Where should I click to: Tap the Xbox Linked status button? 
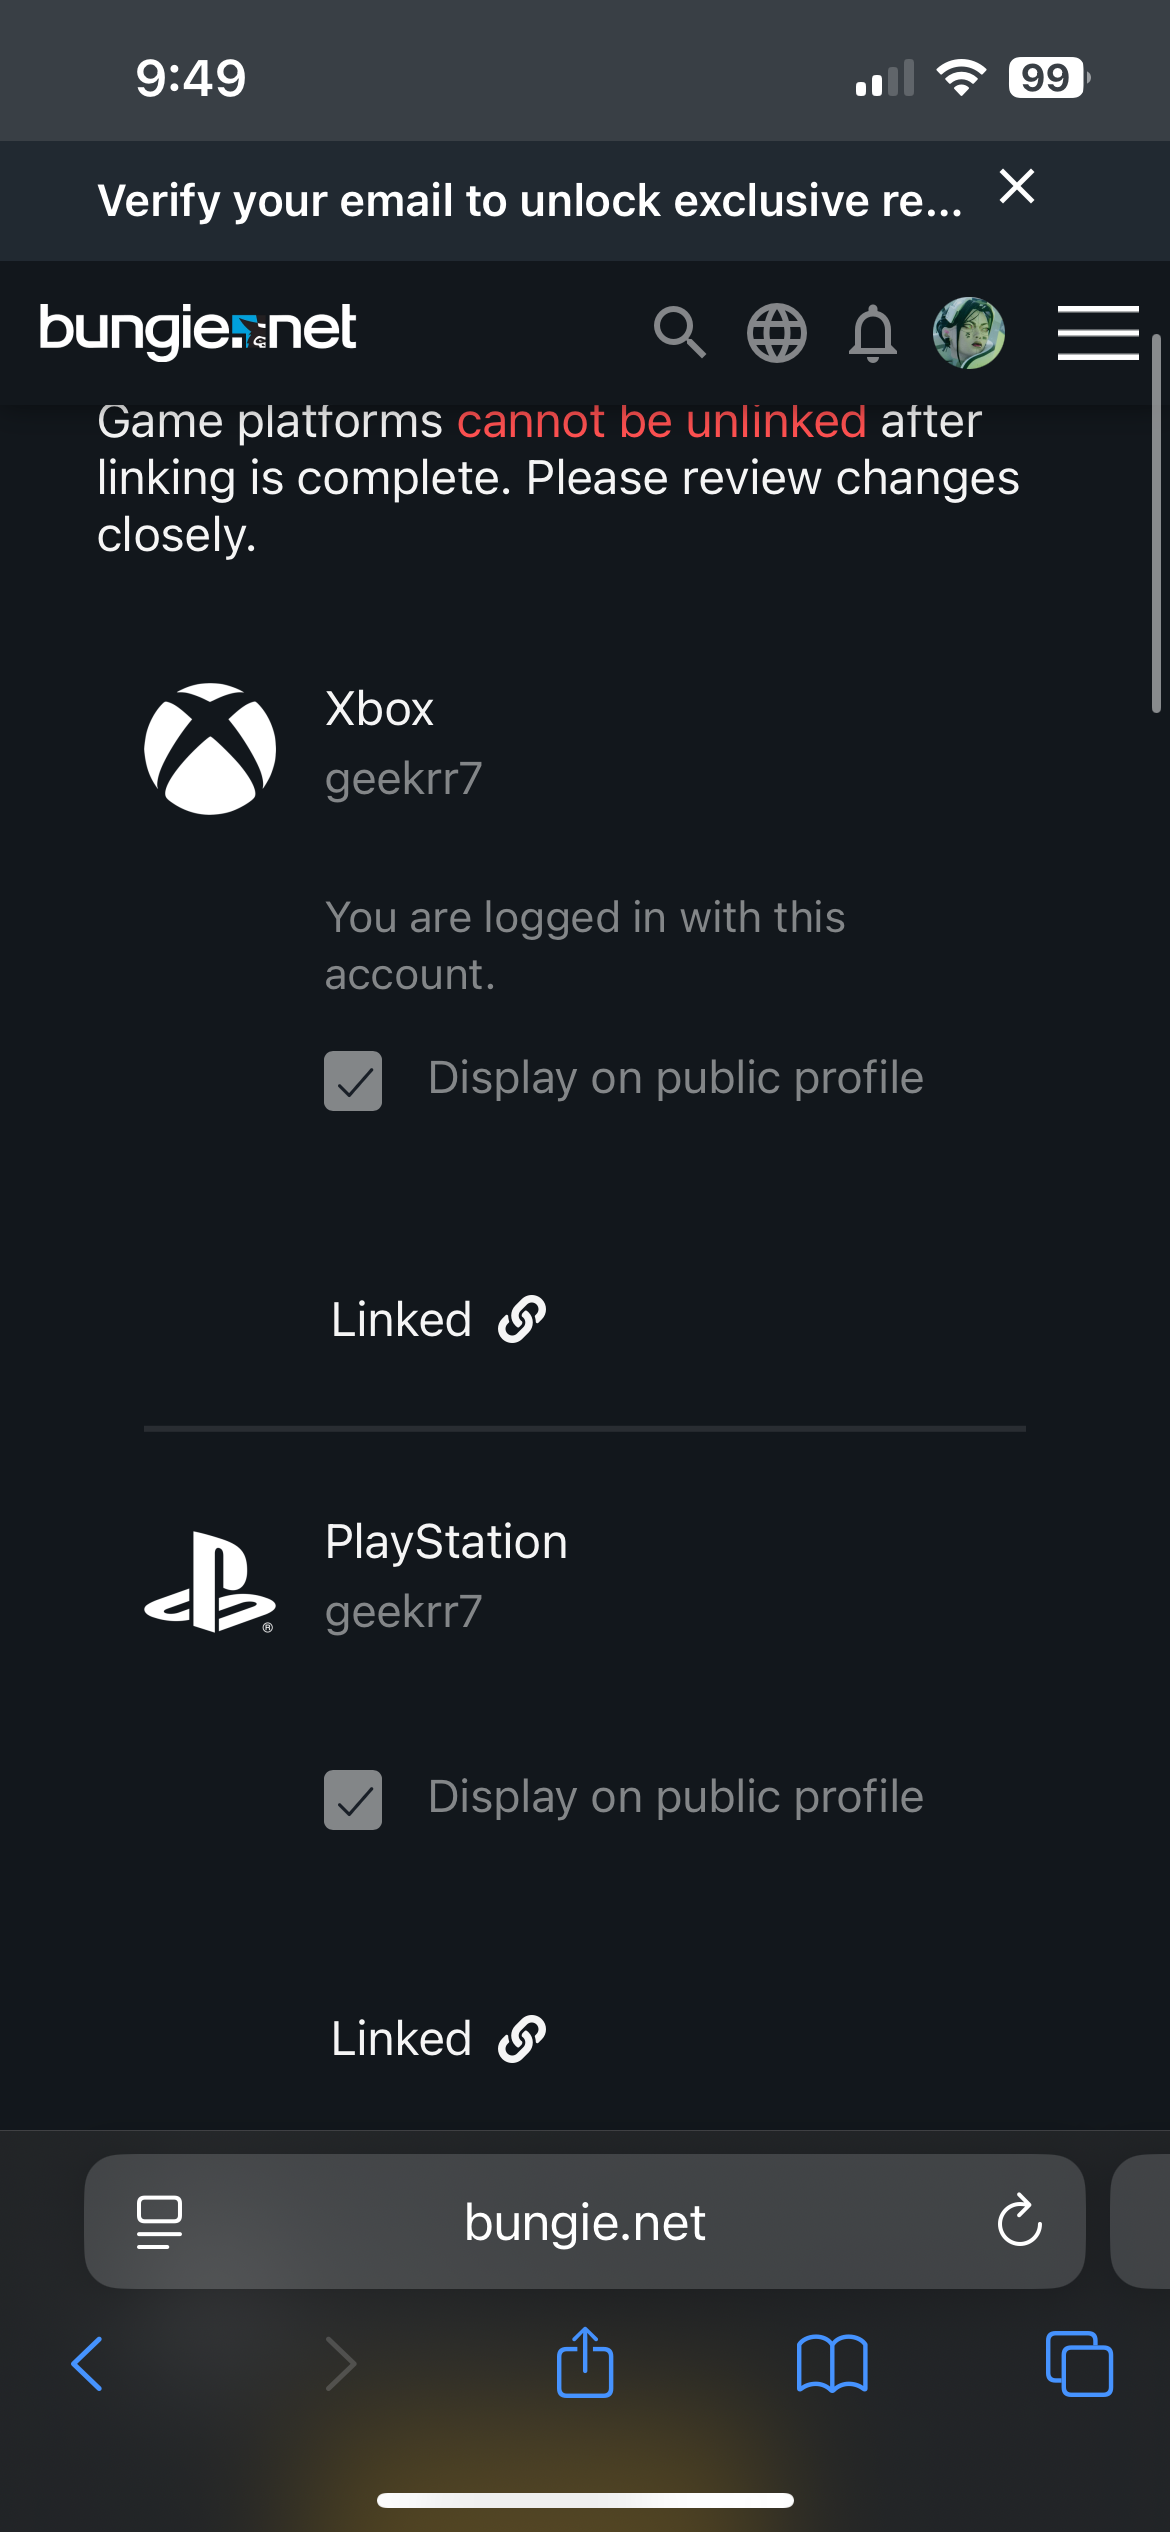(x=438, y=1320)
